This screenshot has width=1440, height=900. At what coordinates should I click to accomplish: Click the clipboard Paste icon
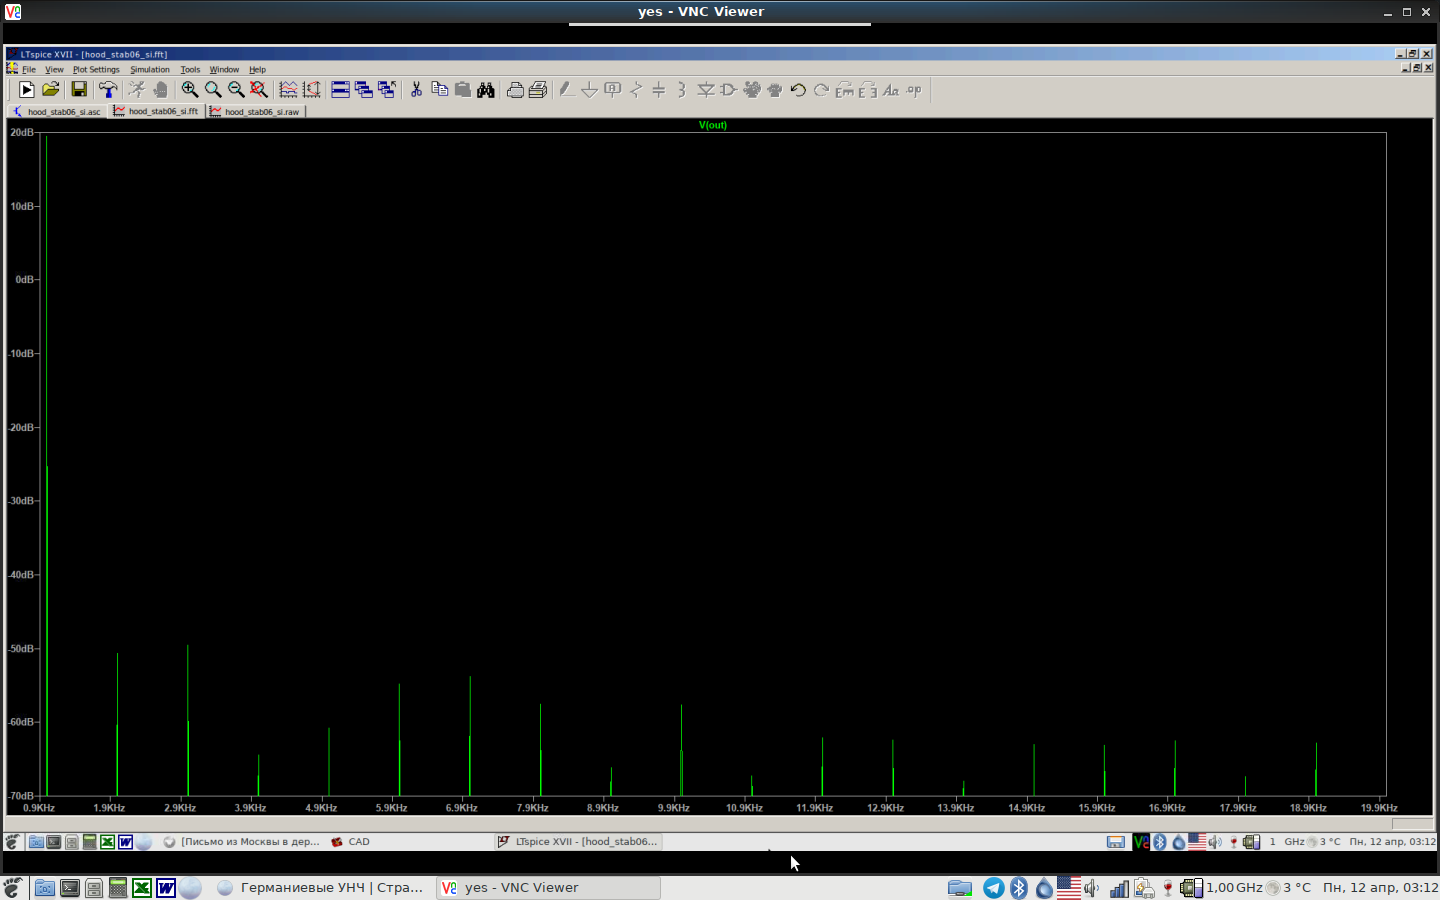(x=462, y=90)
